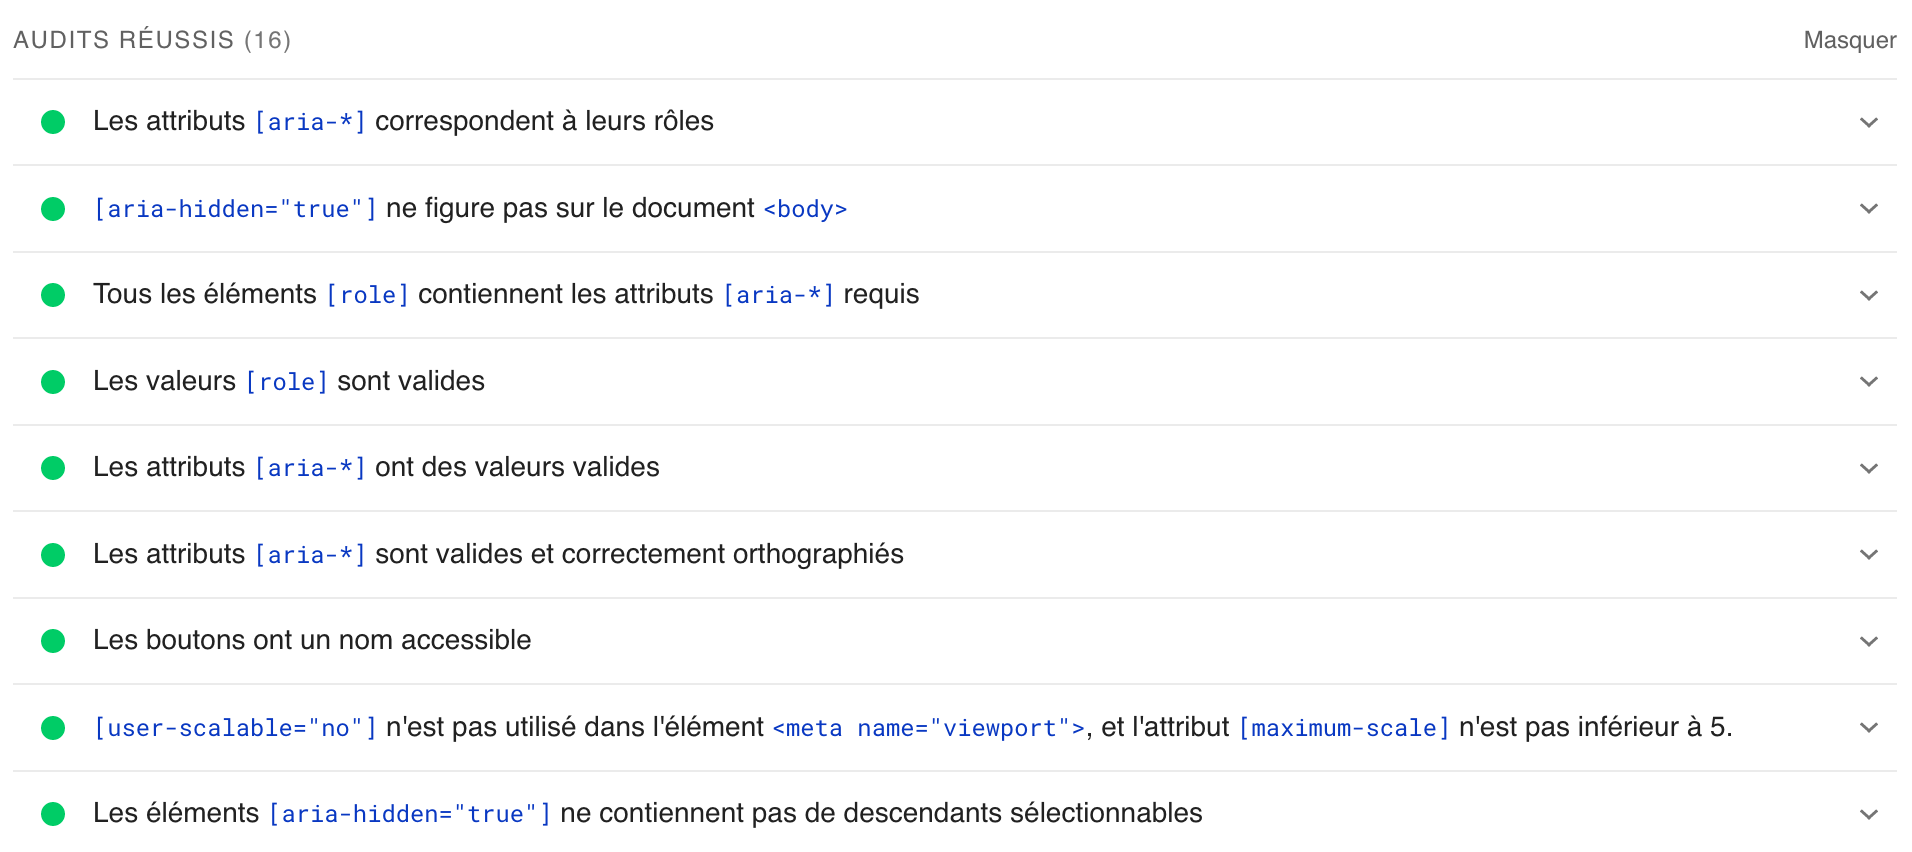
Task: Click the AUDITS RÉUSSIS section header
Action: click(150, 40)
